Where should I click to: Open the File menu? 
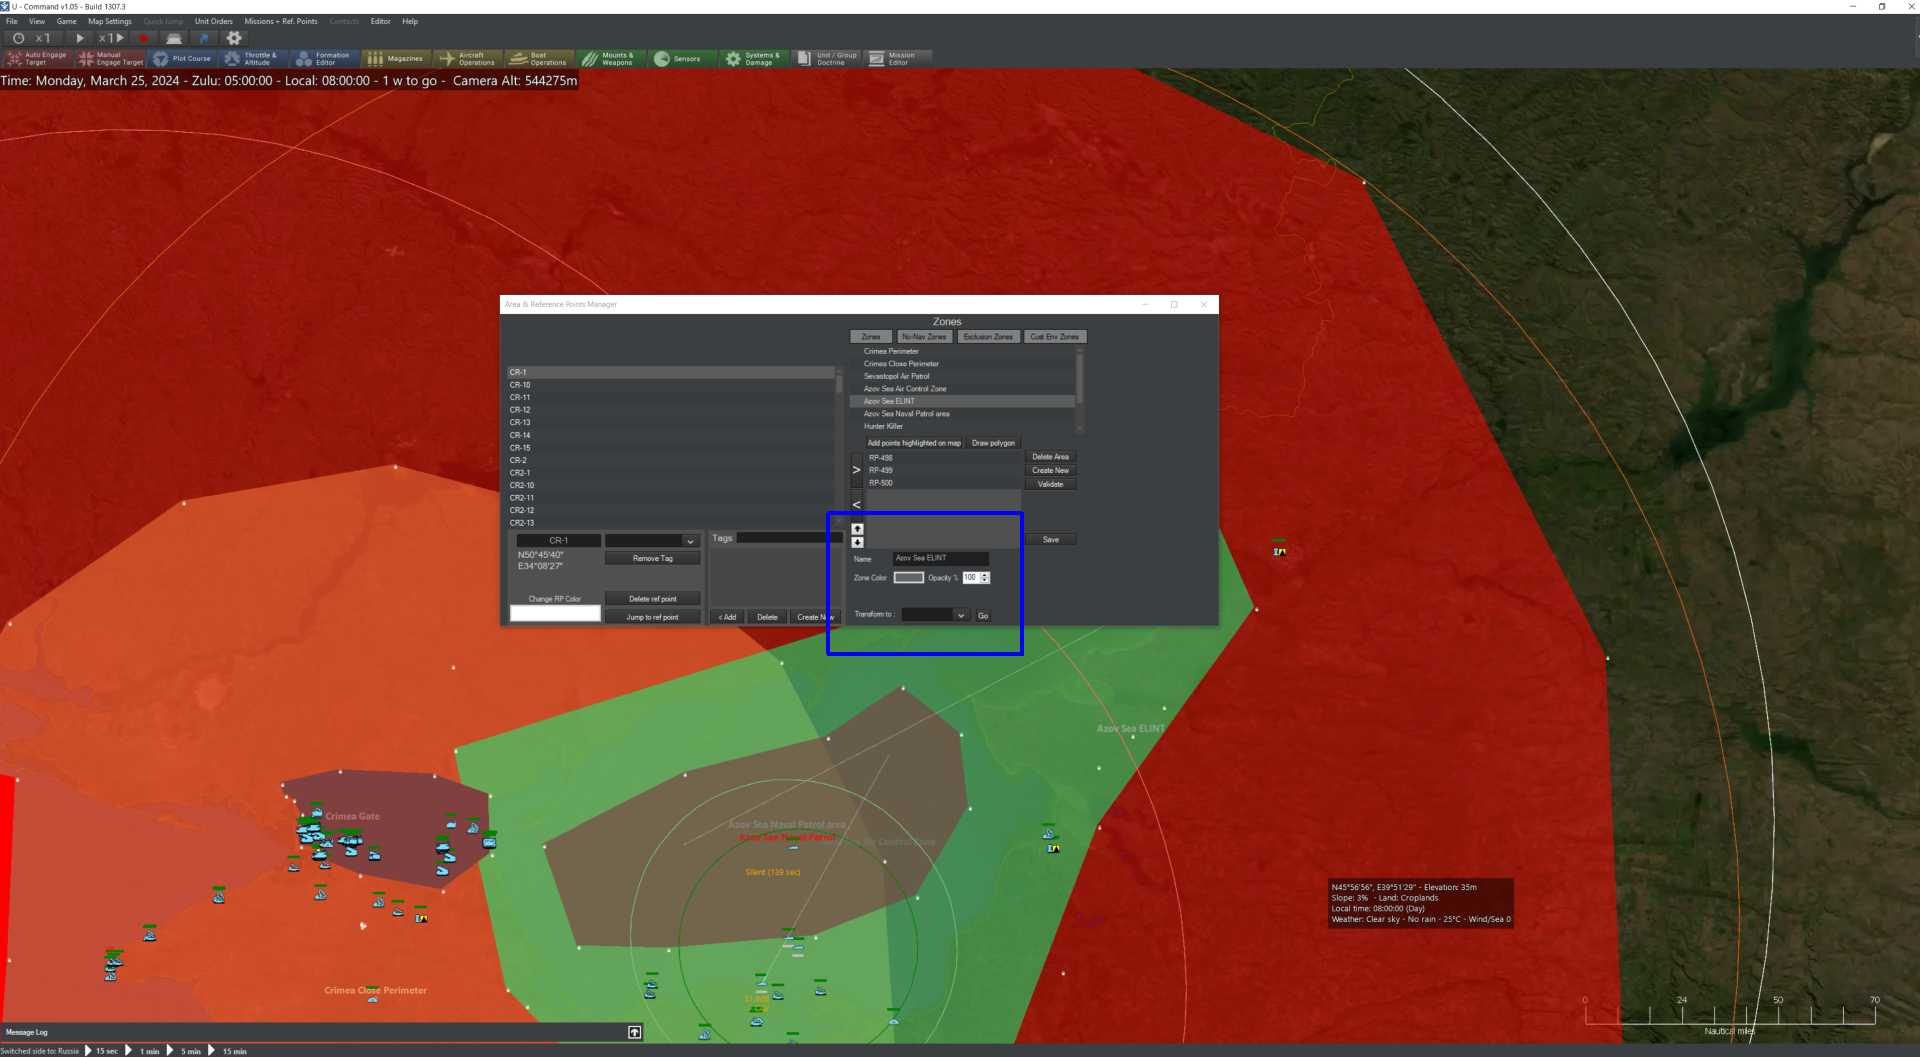pos(12,21)
